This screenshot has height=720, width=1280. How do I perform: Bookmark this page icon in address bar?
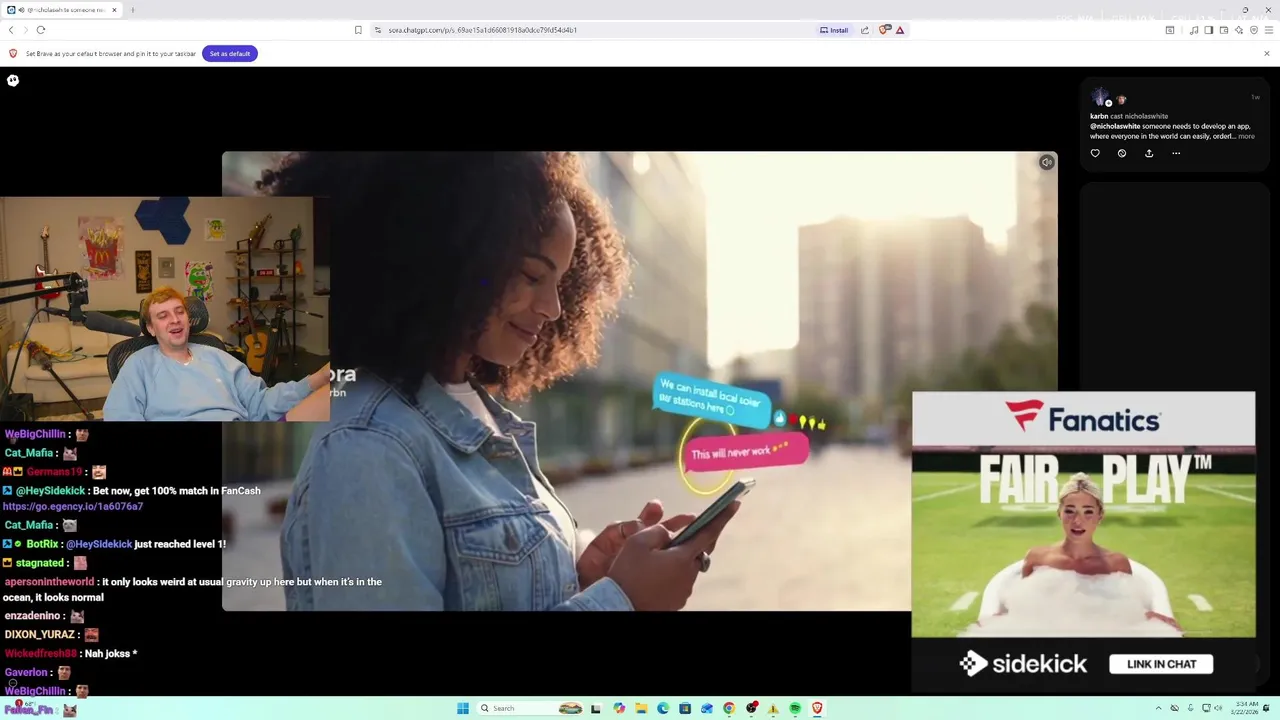(x=358, y=30)
